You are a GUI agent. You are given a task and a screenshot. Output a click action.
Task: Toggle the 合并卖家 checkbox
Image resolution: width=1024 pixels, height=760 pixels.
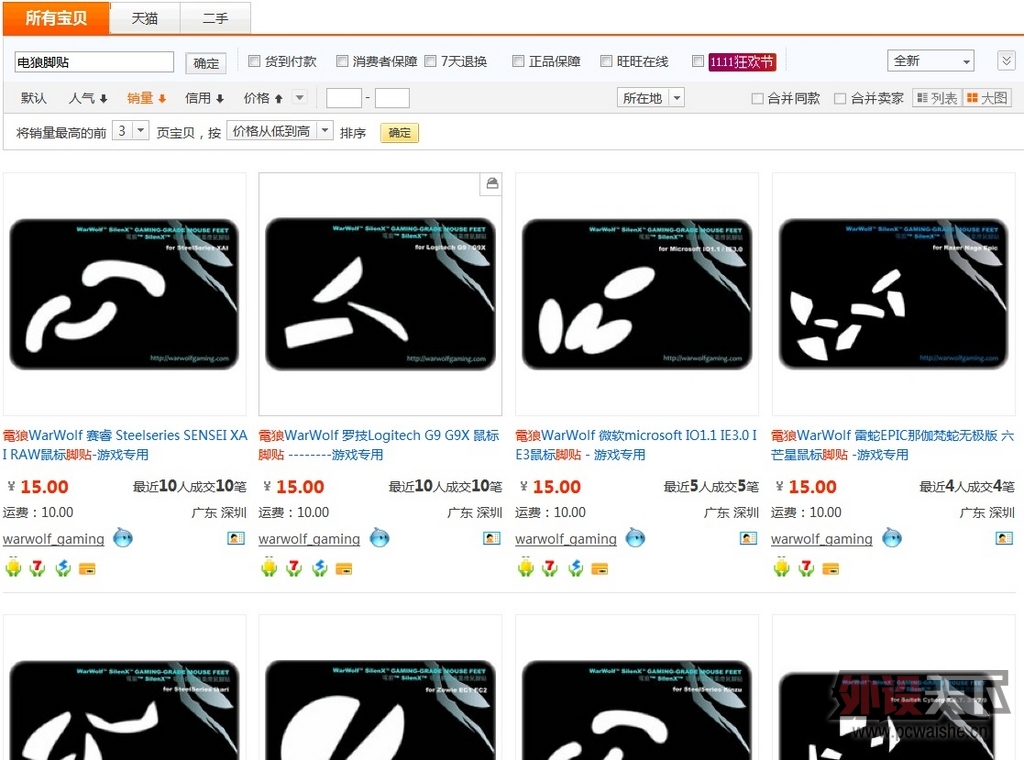point(840,99)
